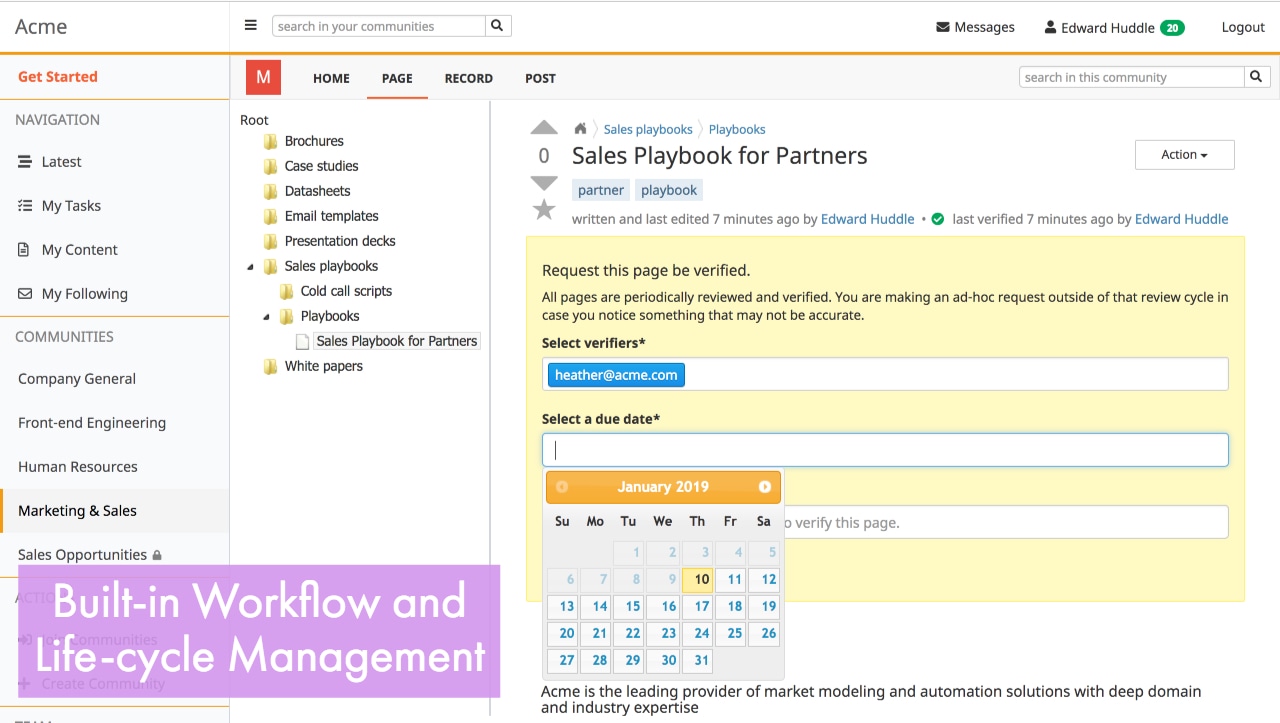
Task: Go to previous month in calendar
Action: (x=562, y=487)
